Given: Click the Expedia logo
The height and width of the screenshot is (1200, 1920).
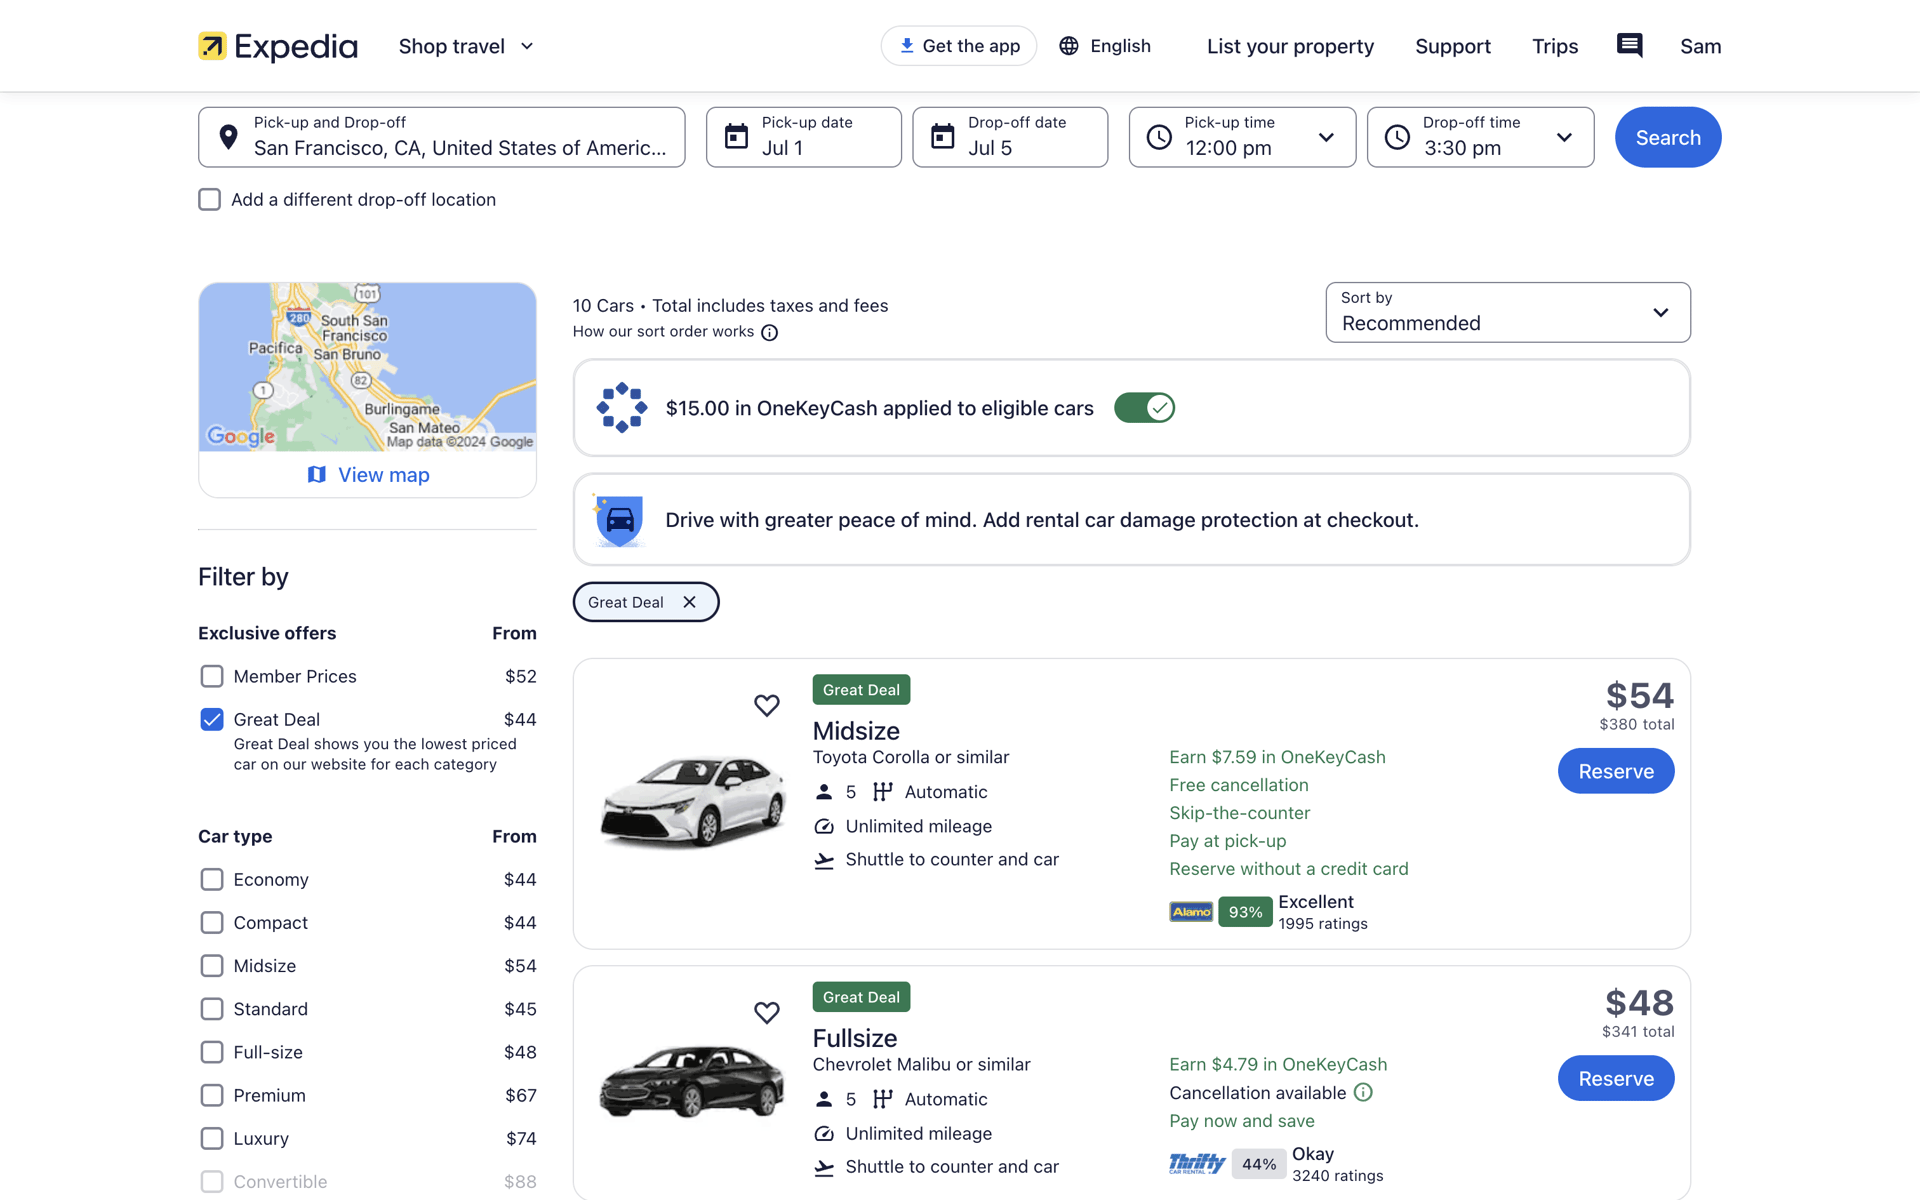Looking at the screenshot, I should (x=278, y=46).
